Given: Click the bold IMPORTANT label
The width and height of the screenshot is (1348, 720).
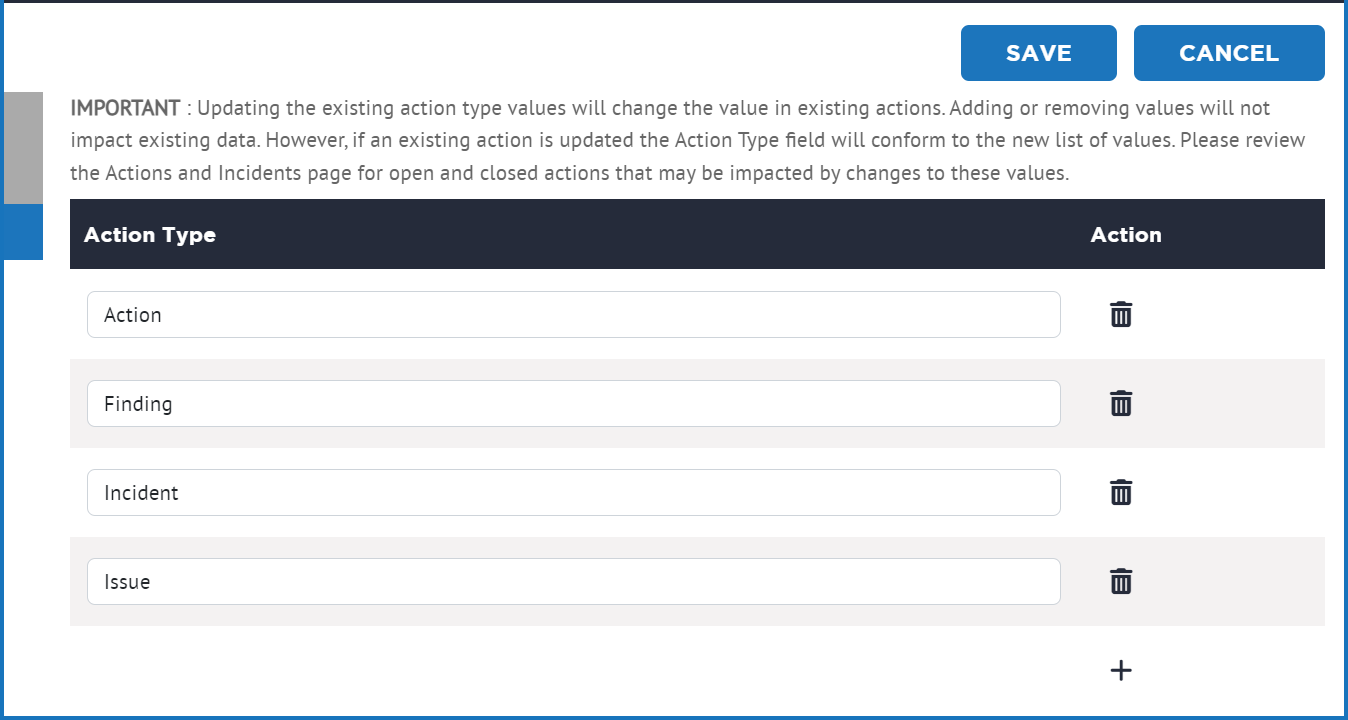Looking at the screenshot, I should click(125, 107).
